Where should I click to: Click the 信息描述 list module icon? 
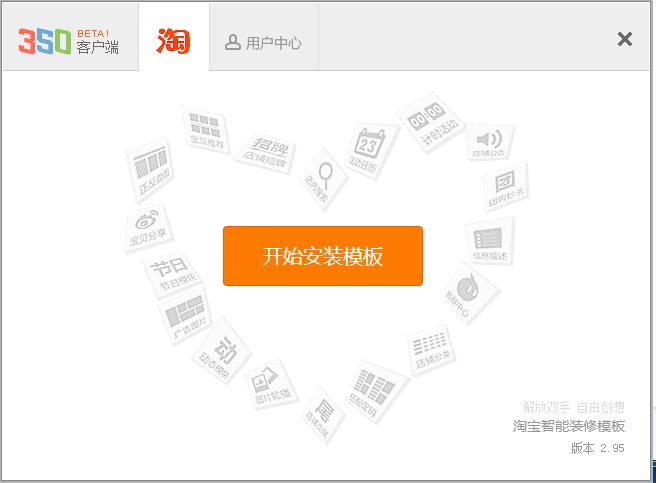[490, 241]
